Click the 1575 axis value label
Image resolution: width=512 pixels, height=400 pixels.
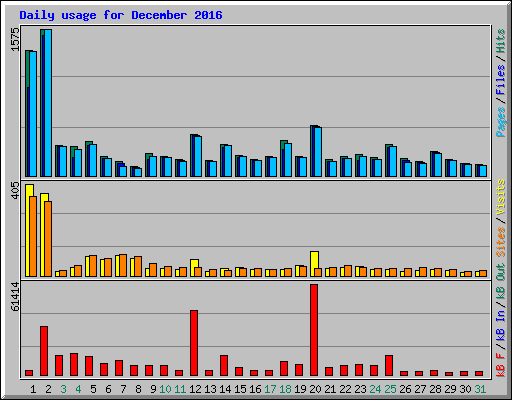(x=15, y=40)
